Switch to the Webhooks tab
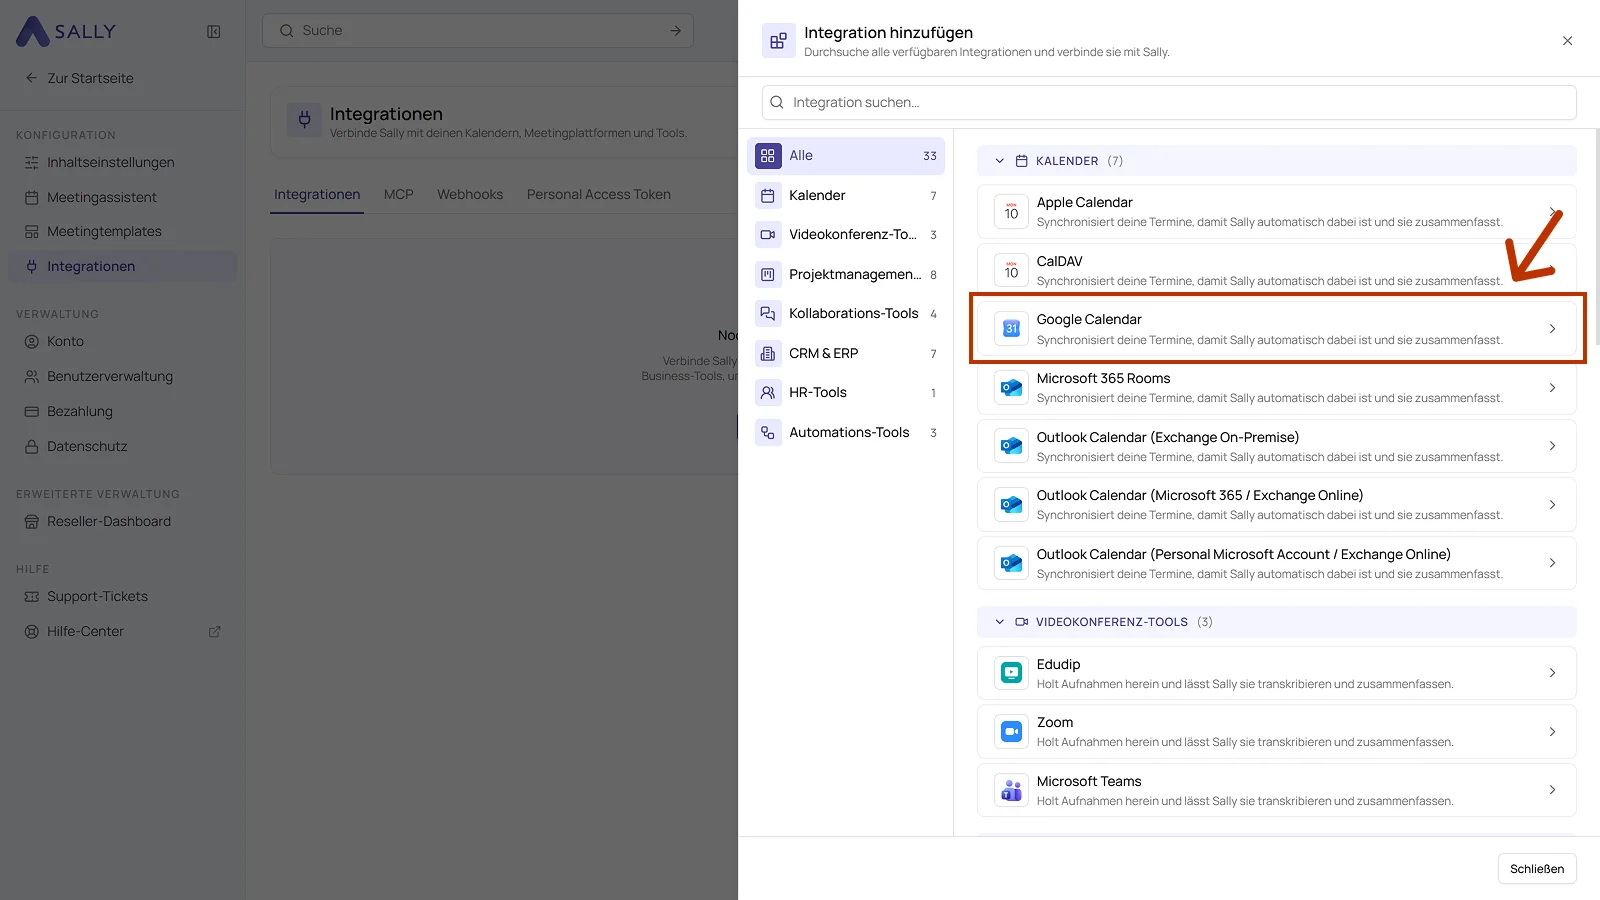This screenshot has width=1600, height=900. (x=470, y=194)
